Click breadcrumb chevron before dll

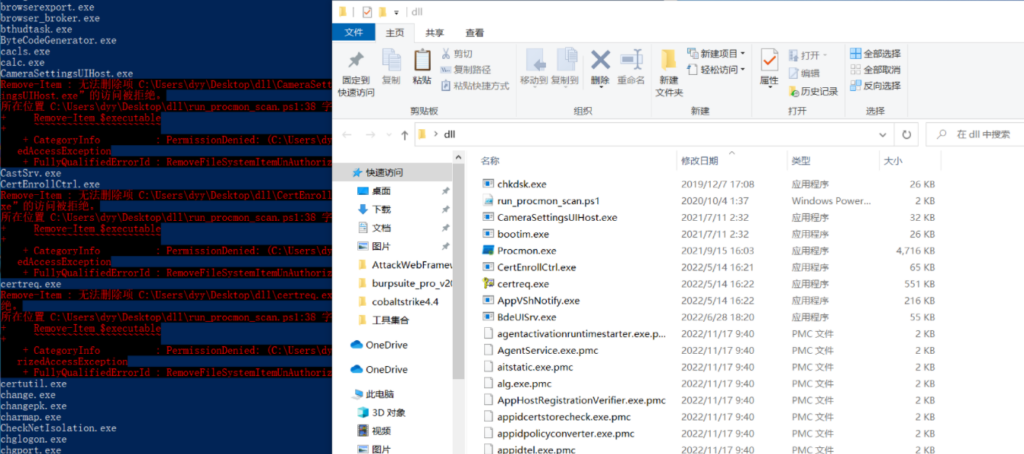435,135
